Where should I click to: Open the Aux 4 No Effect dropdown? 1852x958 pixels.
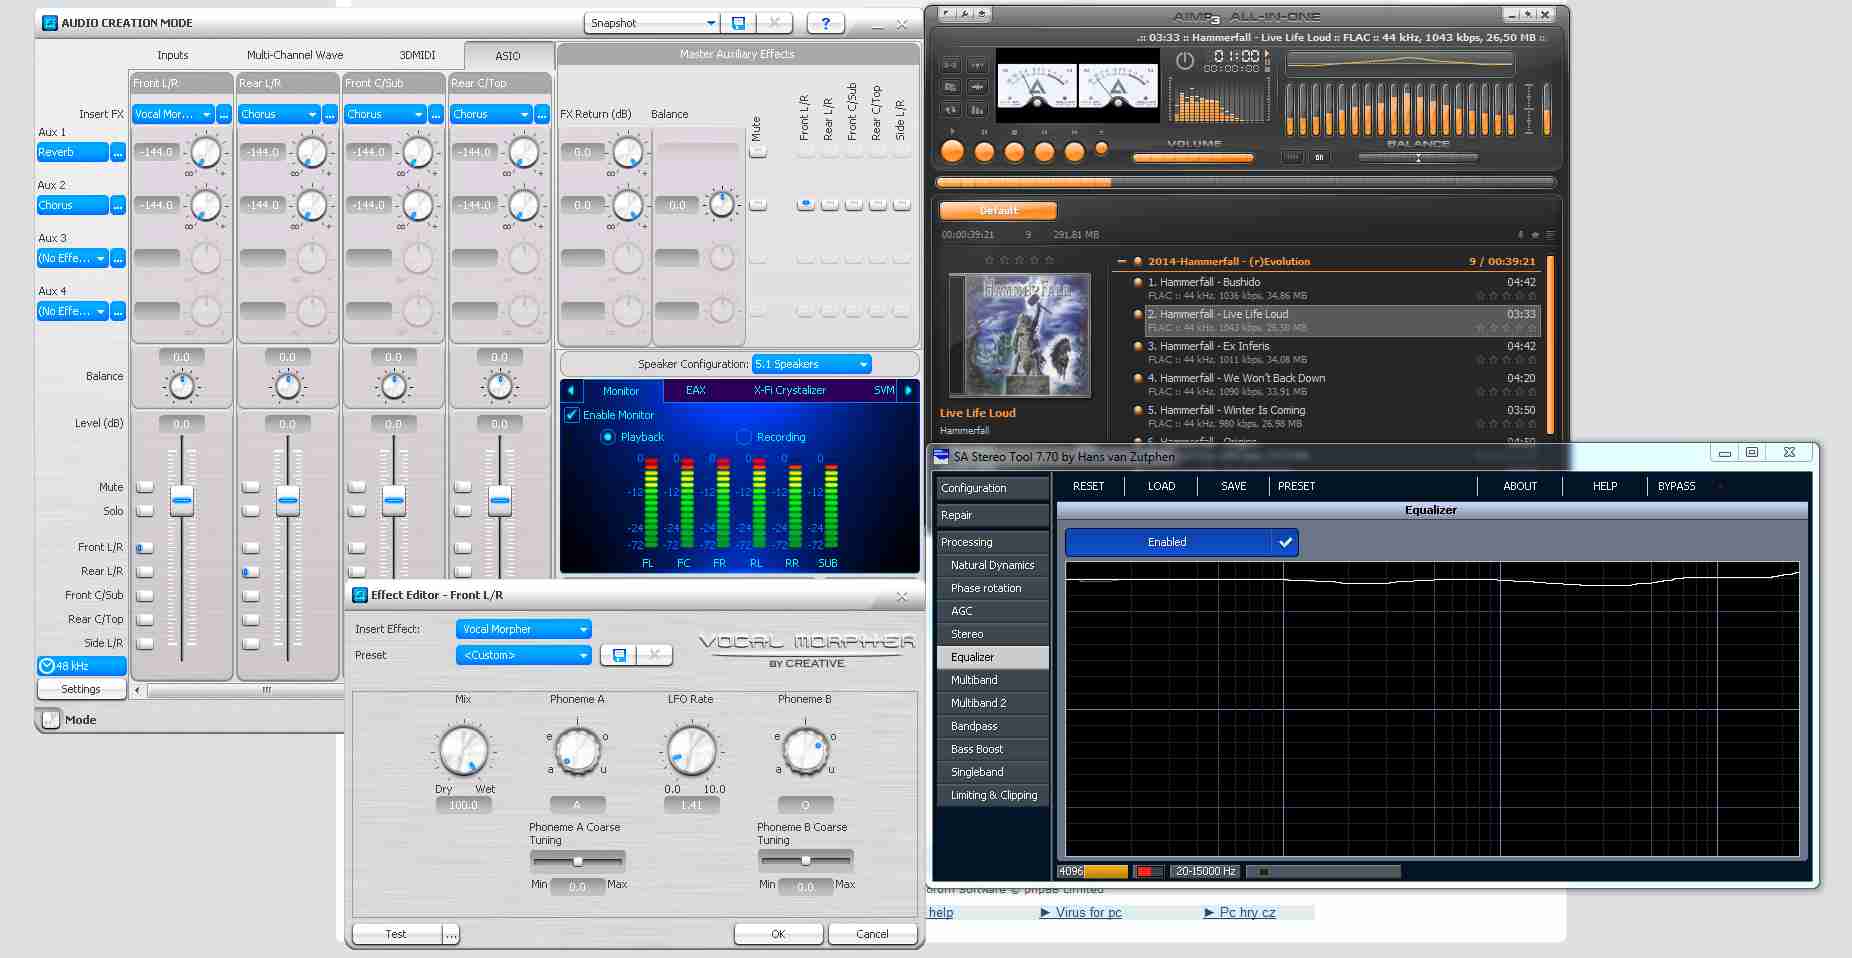coord(73,311)
